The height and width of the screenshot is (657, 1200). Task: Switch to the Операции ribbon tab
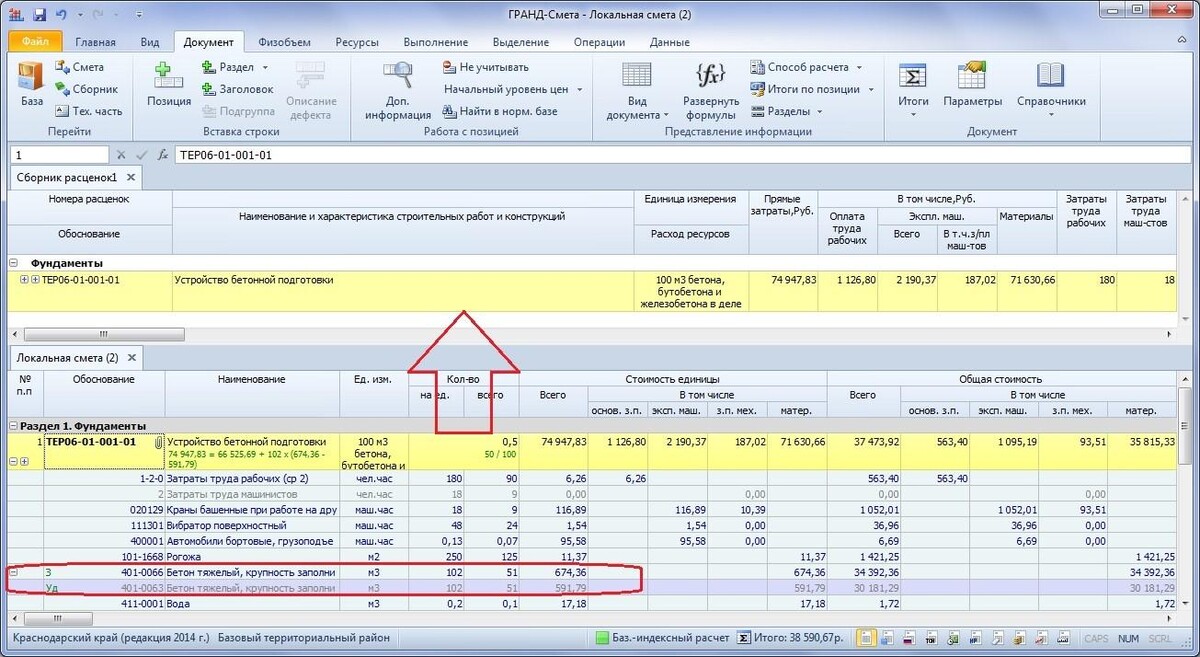599,42
